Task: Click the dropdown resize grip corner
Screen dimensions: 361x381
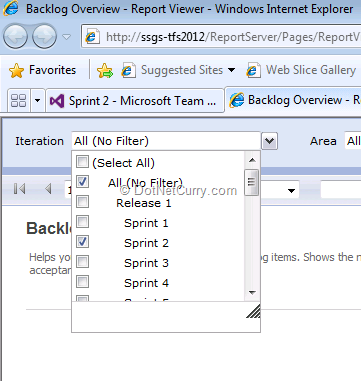Action: [x=253, y=311]
